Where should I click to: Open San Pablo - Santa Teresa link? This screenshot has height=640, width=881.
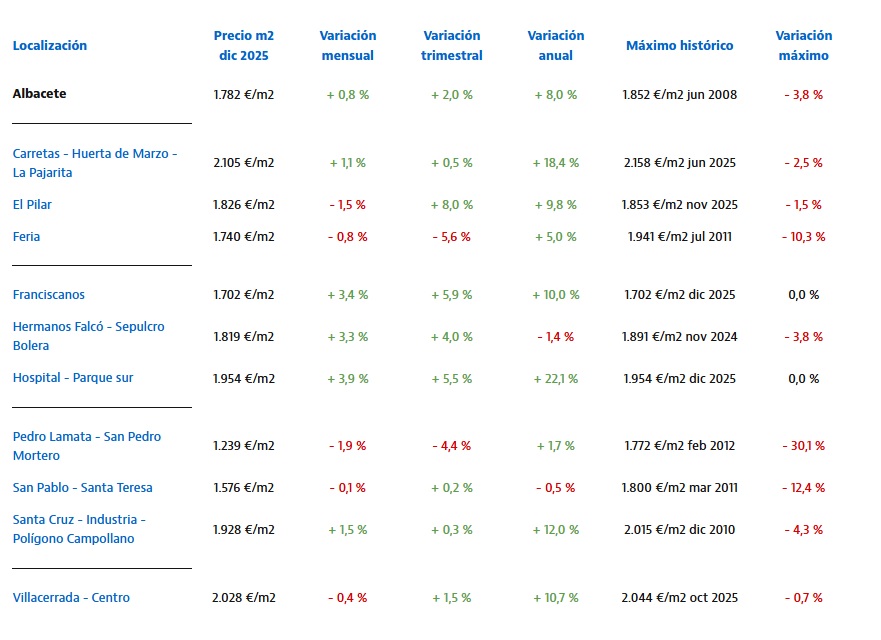[83, 488]
